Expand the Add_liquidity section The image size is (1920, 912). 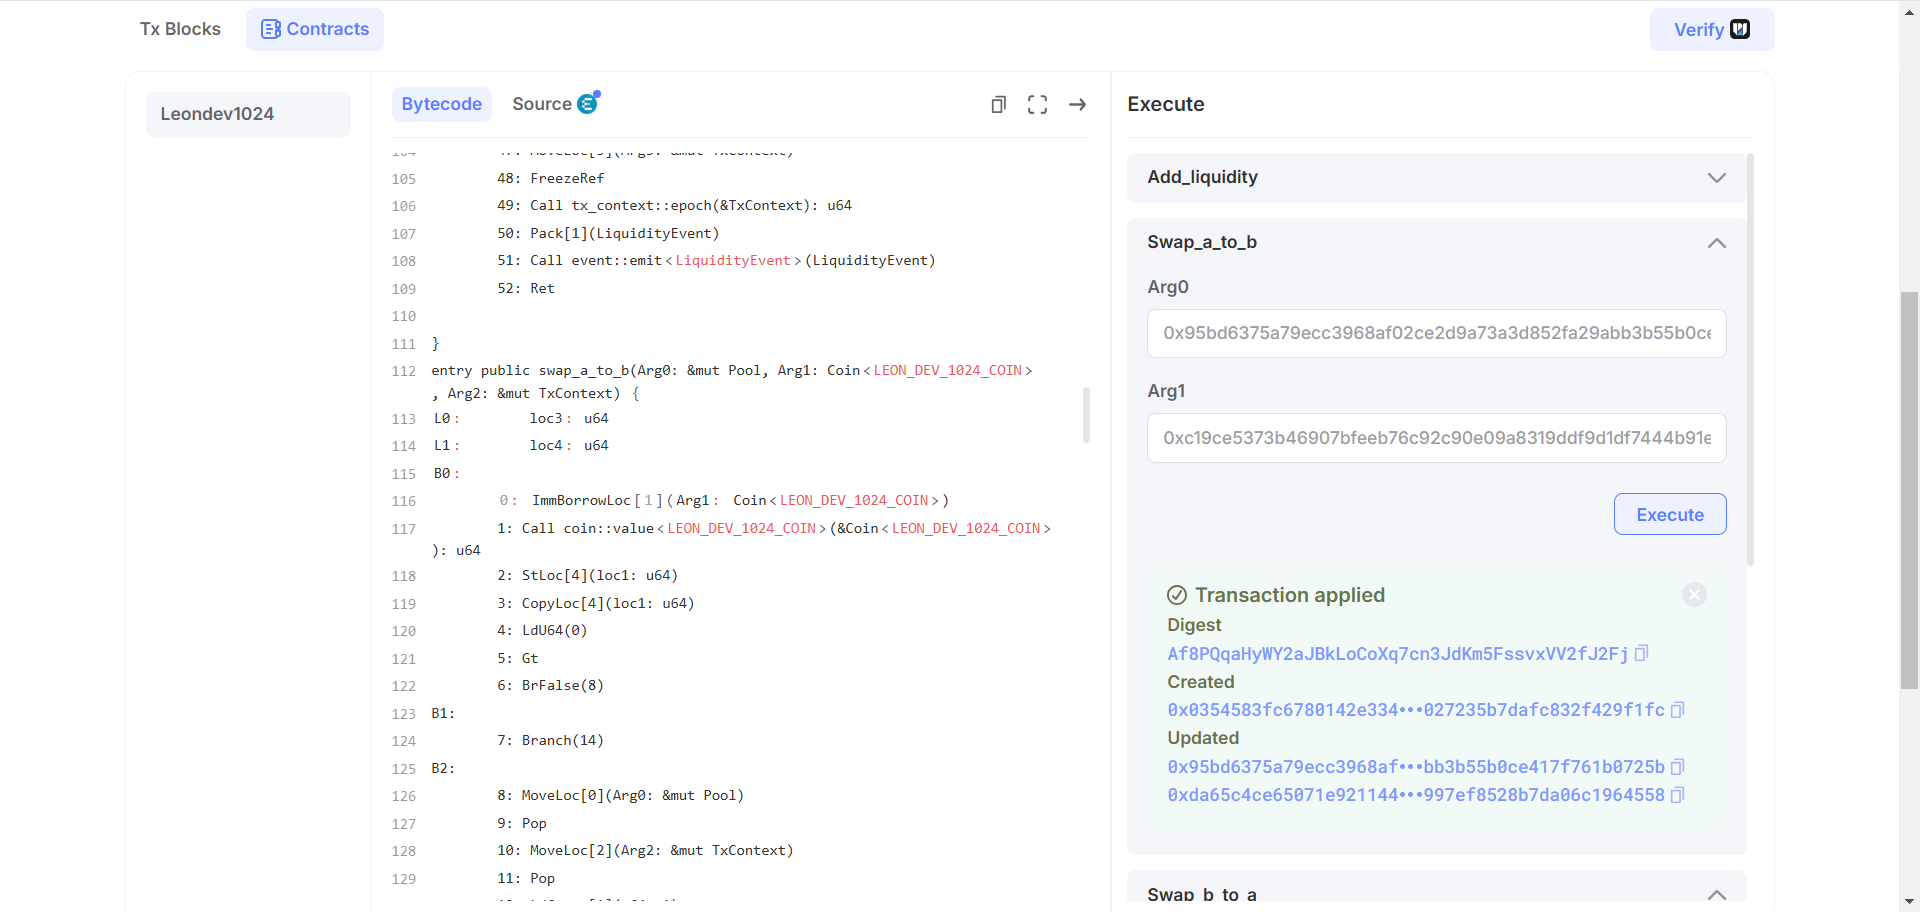[x=1436, y=177]
